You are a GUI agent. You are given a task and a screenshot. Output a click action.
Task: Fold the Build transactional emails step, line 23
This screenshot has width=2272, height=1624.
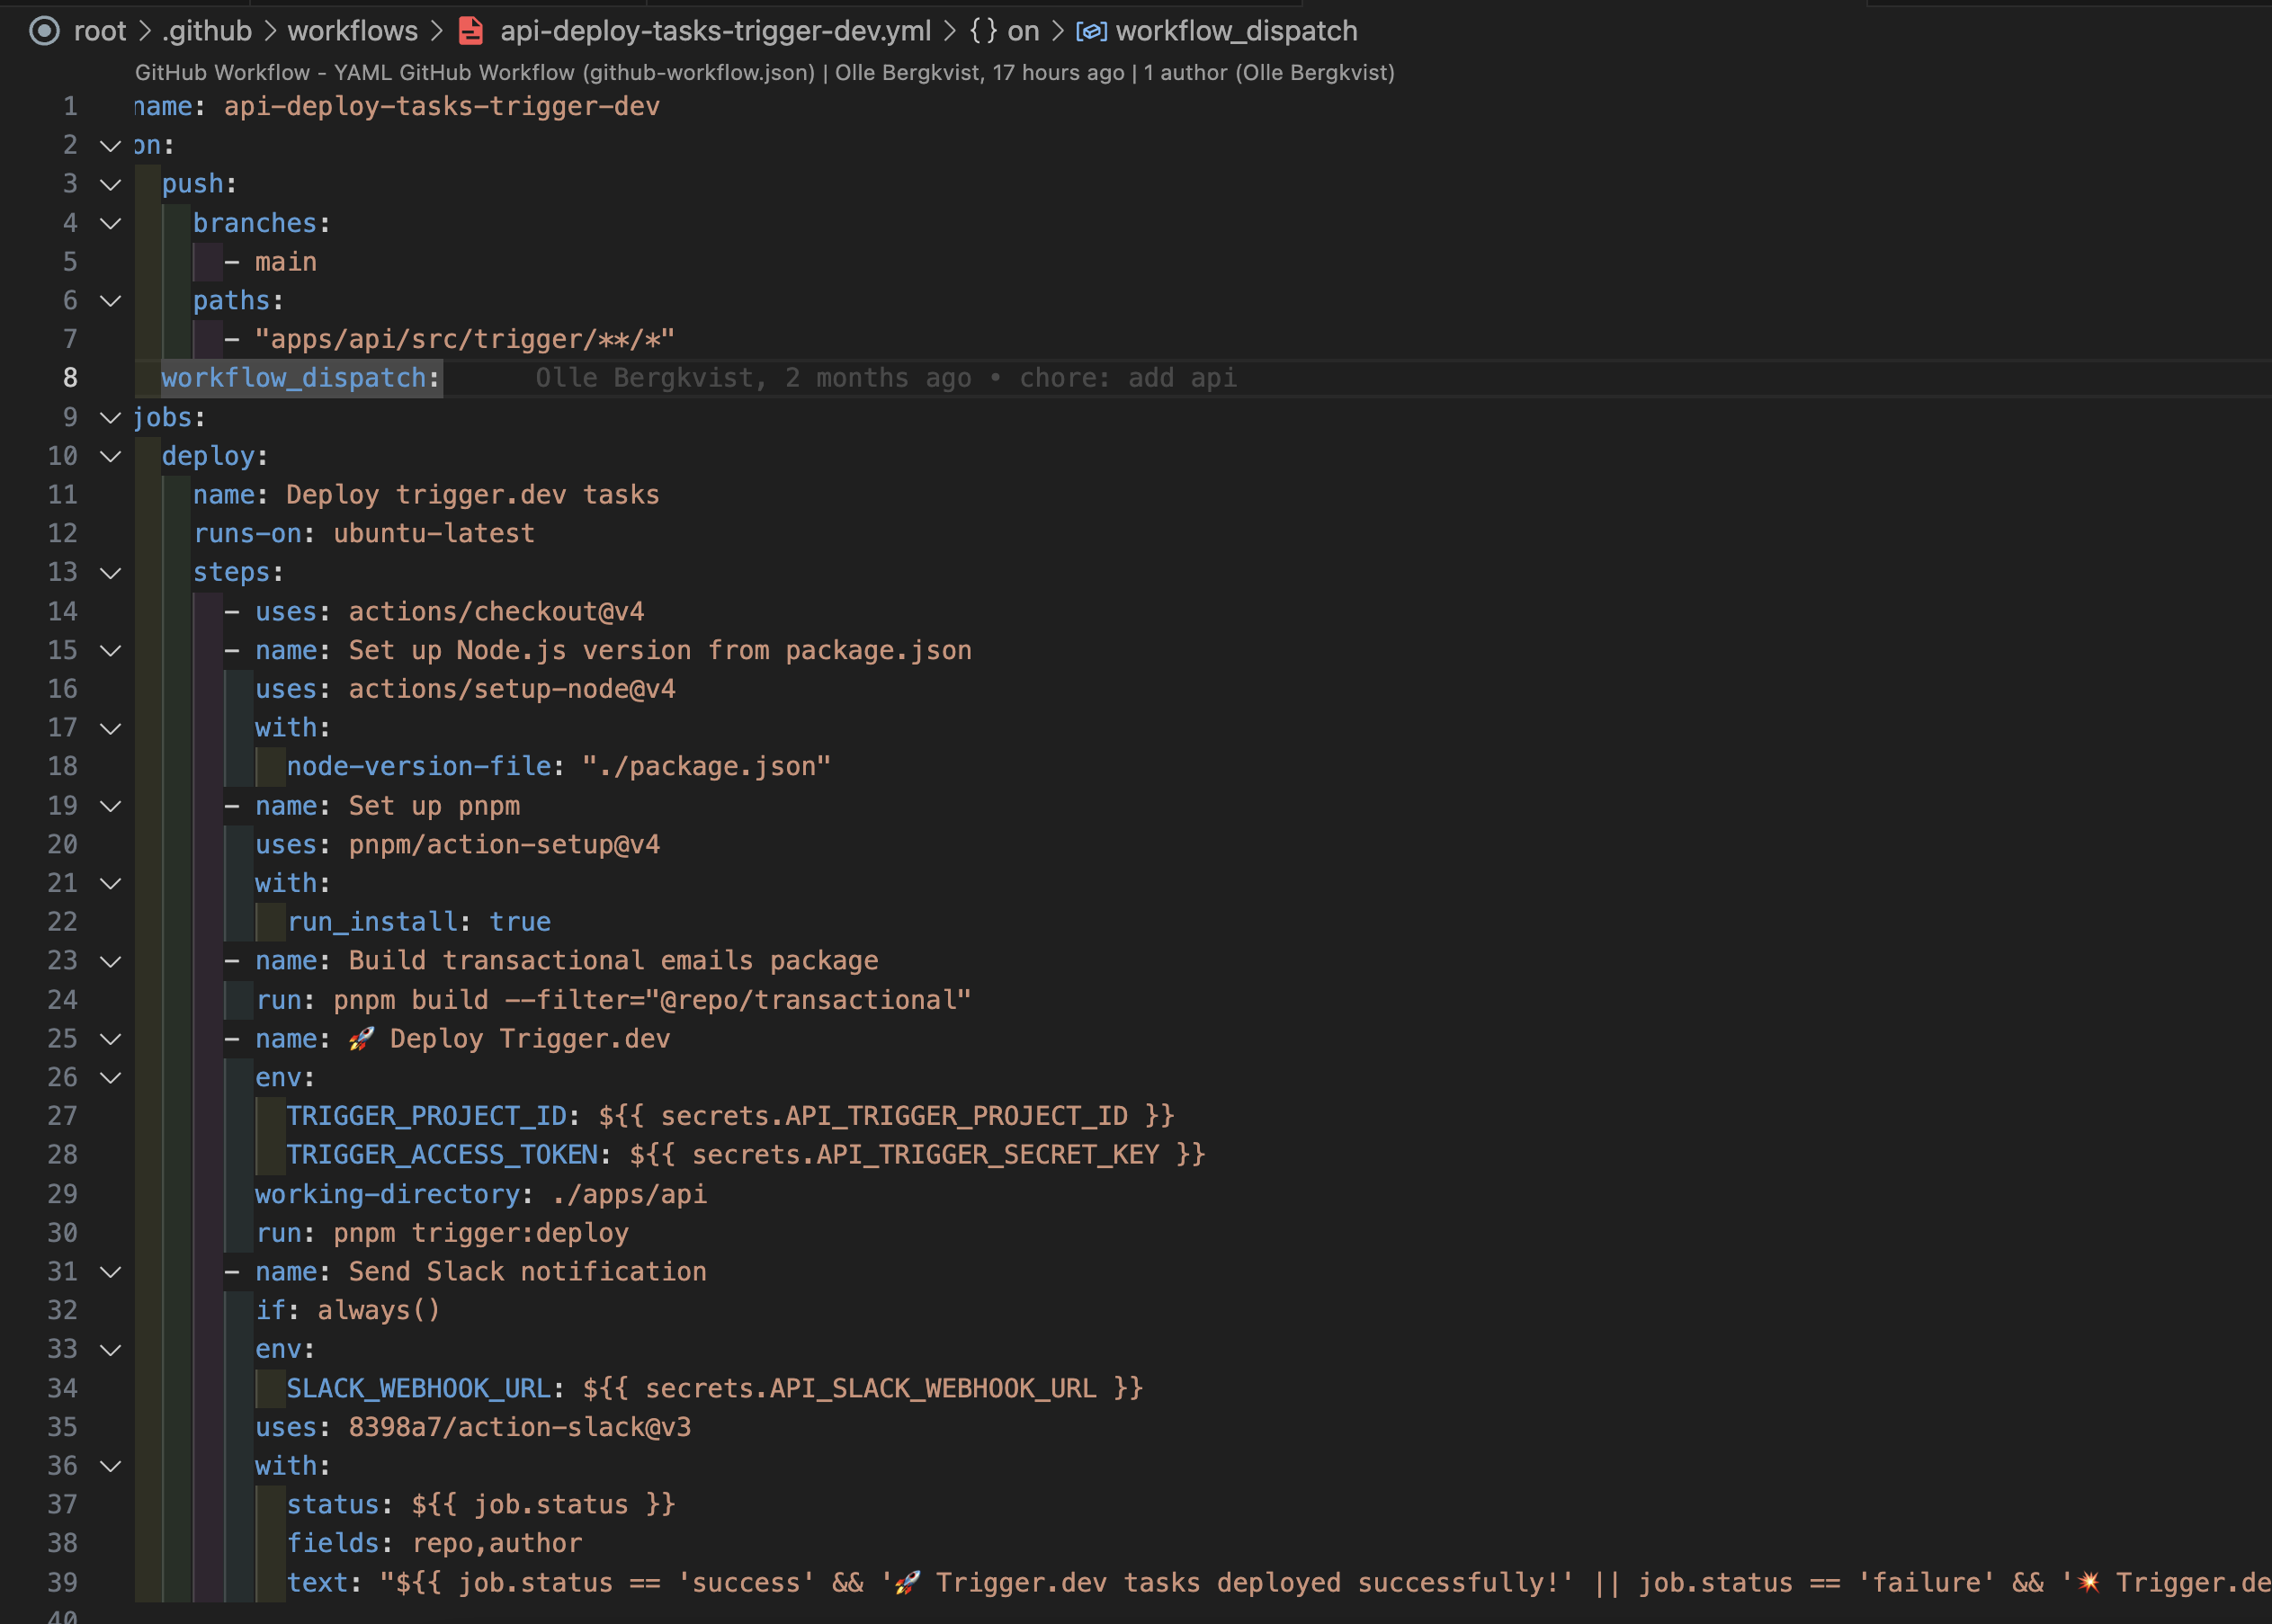click(x=111, y=961)
